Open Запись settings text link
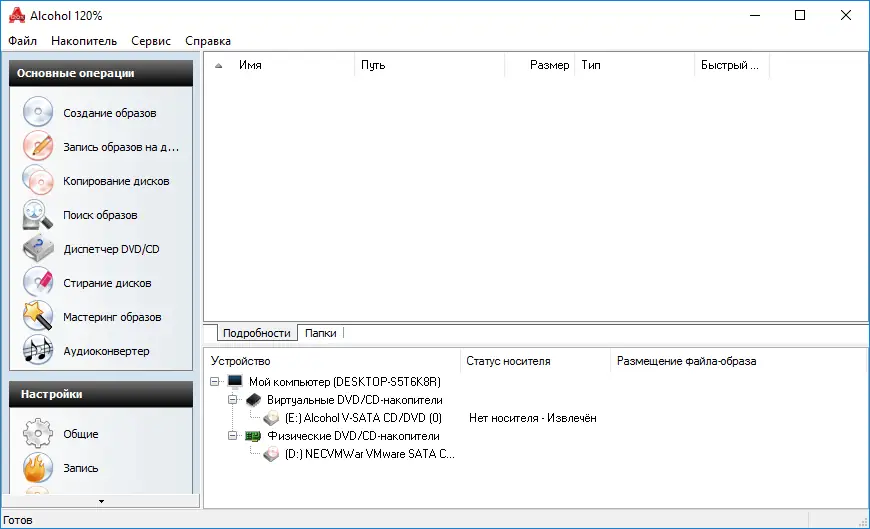870x529 pixels. tap(80, 468)
